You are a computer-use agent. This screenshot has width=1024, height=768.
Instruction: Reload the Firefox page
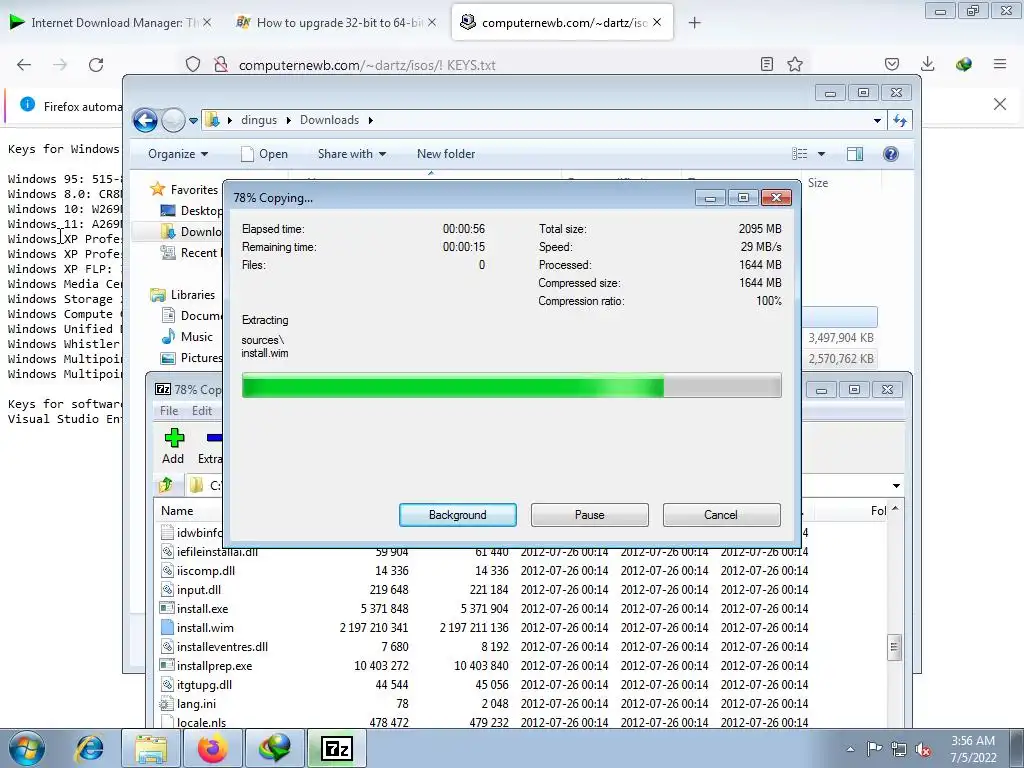pos(96,65)
